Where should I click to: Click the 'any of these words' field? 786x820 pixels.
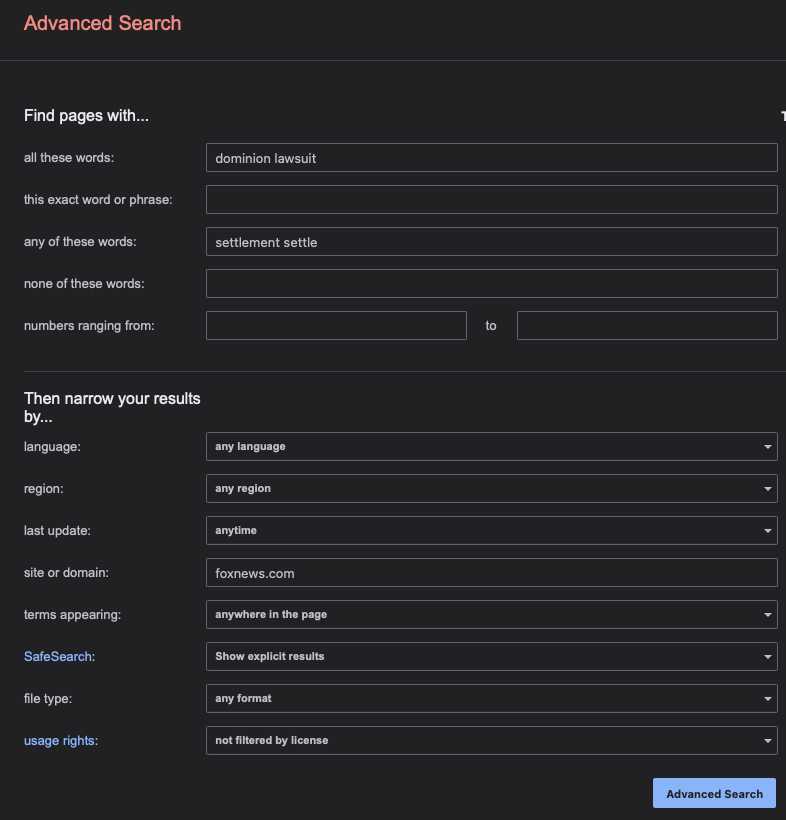[x=492, y=242]
